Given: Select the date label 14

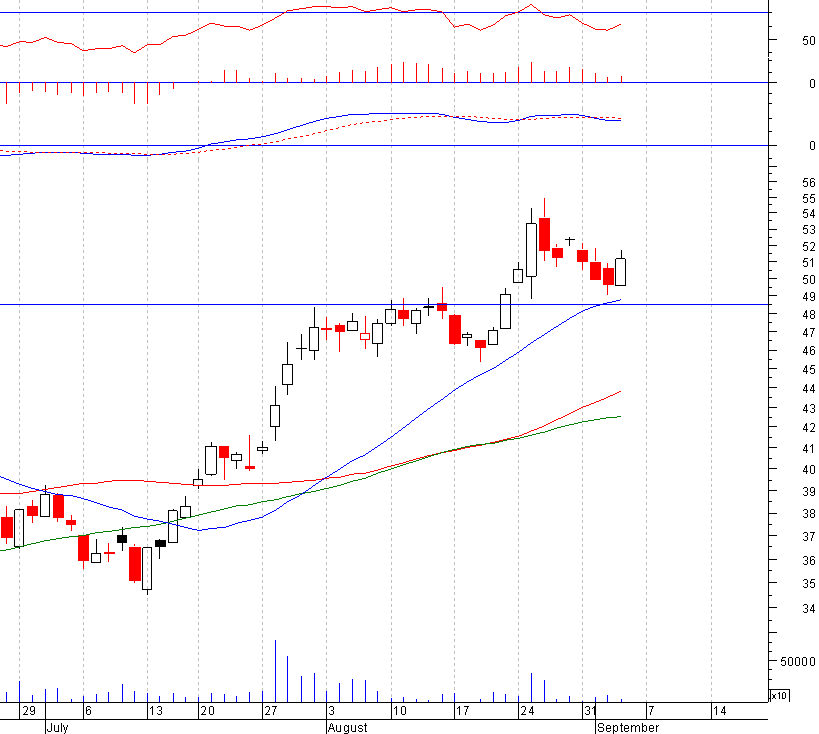Looking at the screenshot, I should coord(720,710).
